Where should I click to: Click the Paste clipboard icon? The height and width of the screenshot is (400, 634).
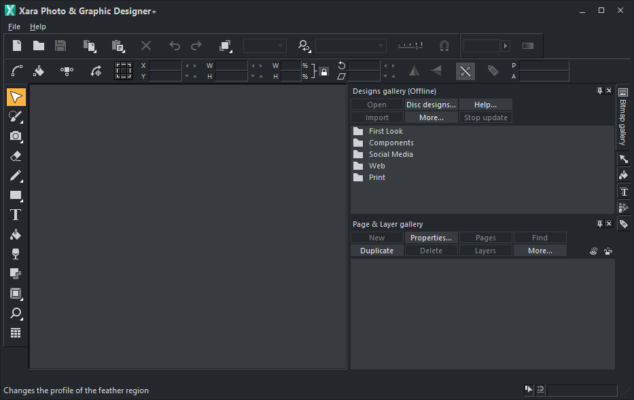click(118, 46)
